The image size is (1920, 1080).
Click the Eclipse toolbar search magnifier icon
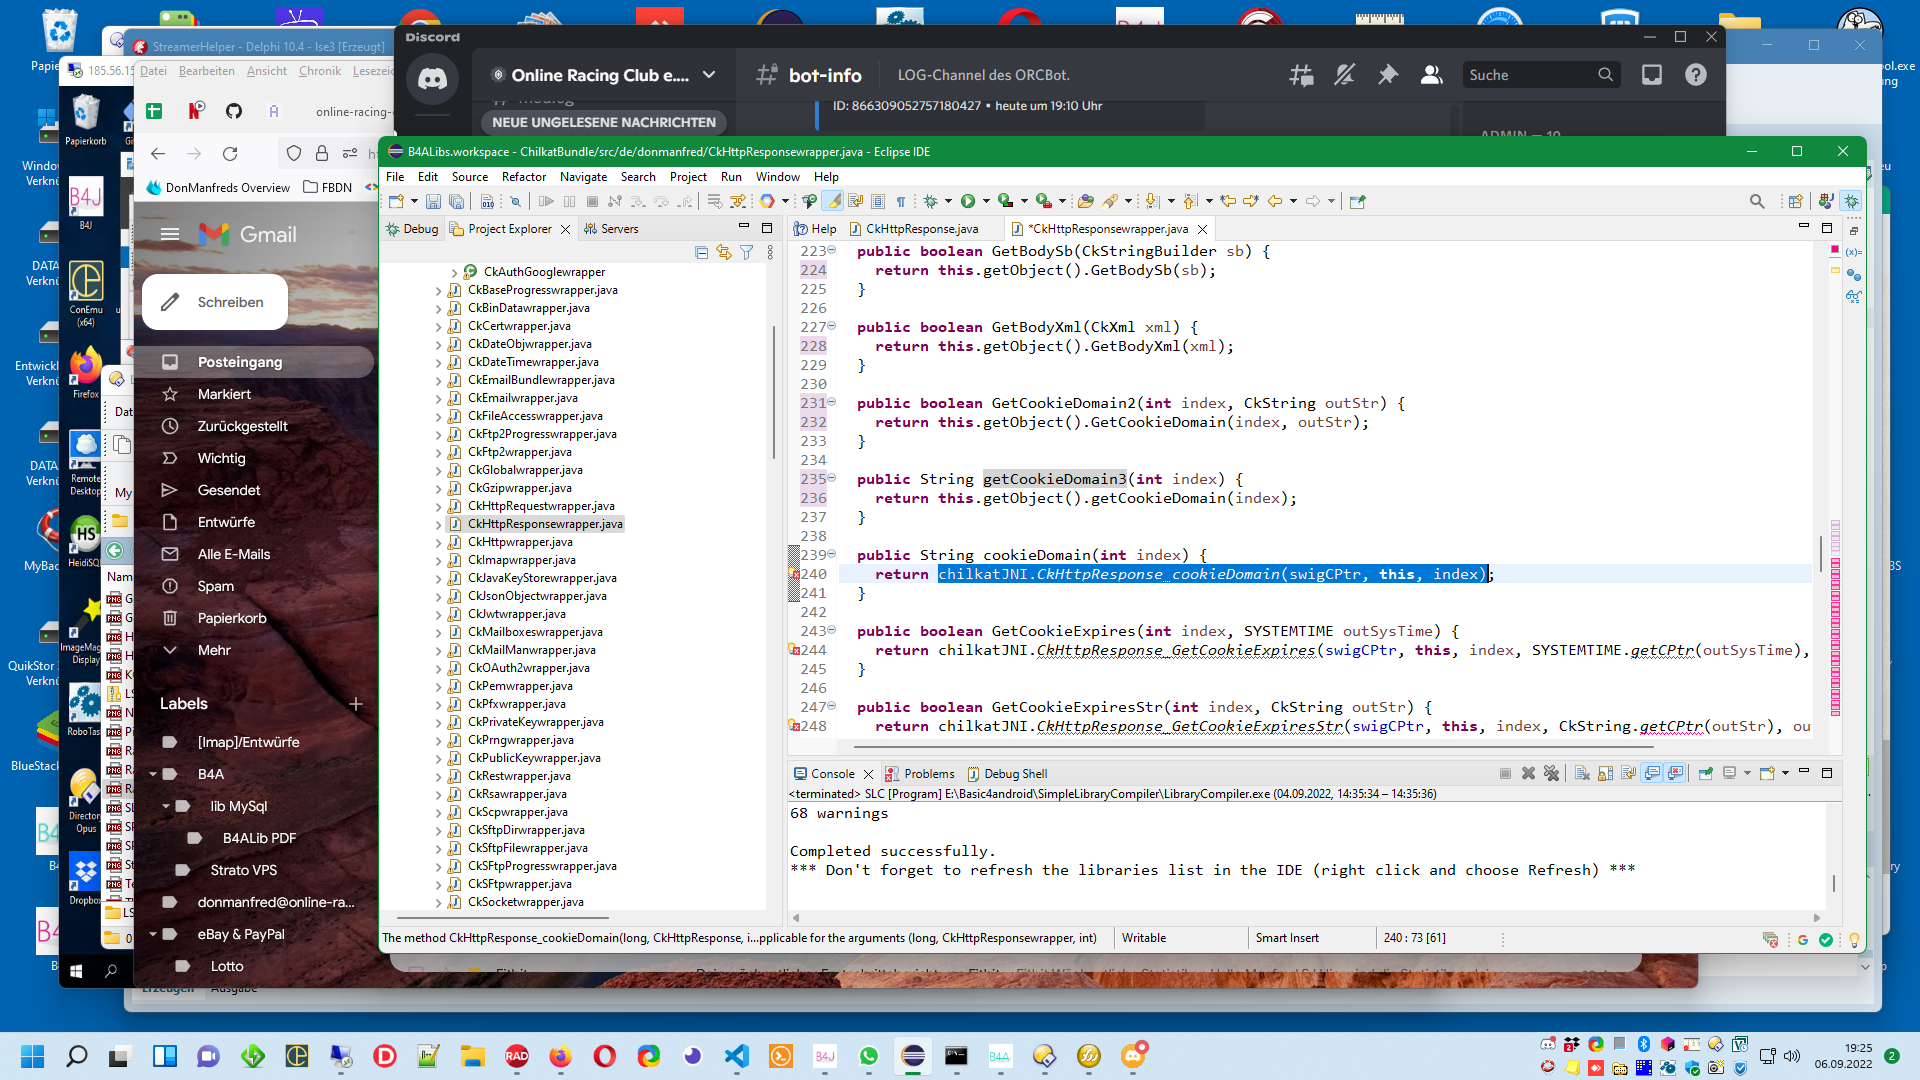coord(1757,201)
